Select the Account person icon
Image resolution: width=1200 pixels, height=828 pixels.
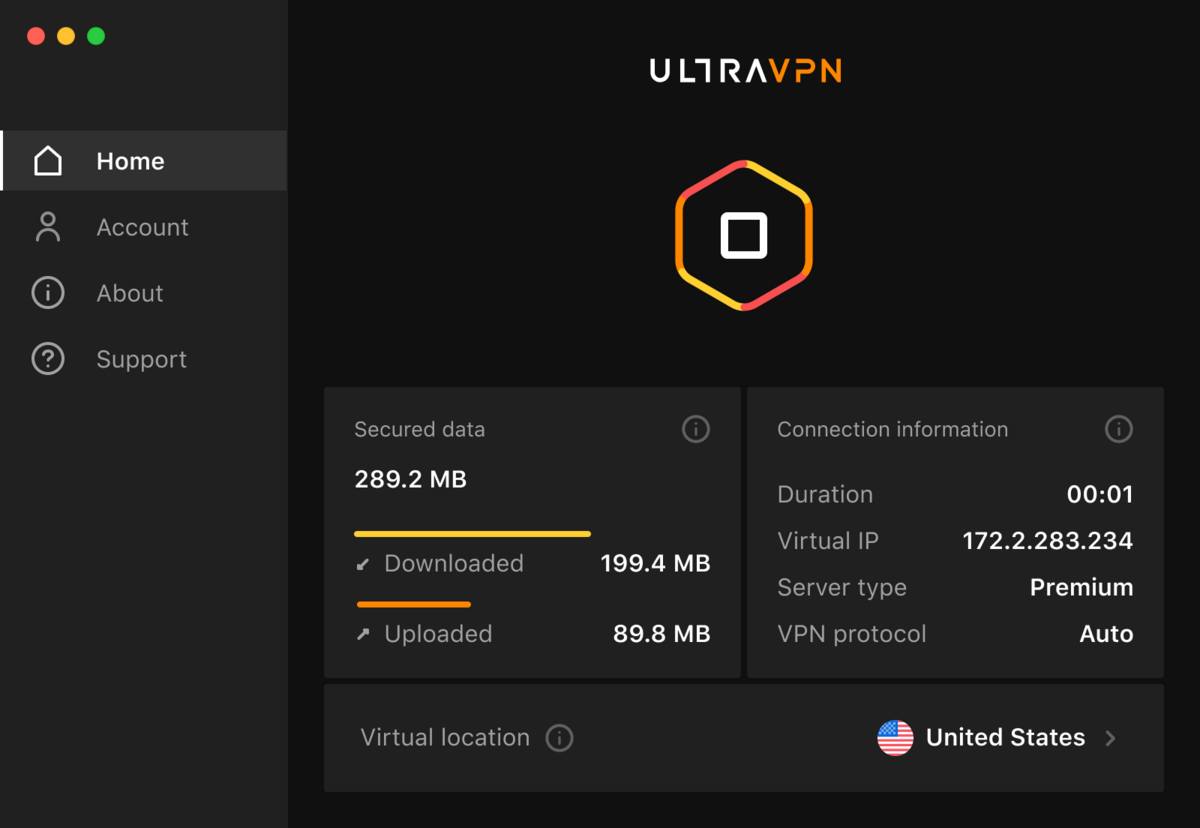click(48, 227)
